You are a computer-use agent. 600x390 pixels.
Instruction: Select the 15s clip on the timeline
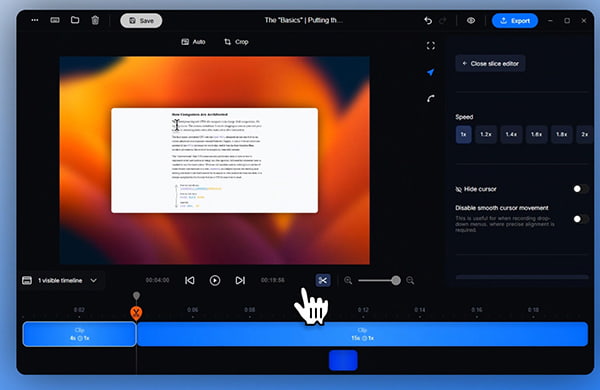point(362,334)
